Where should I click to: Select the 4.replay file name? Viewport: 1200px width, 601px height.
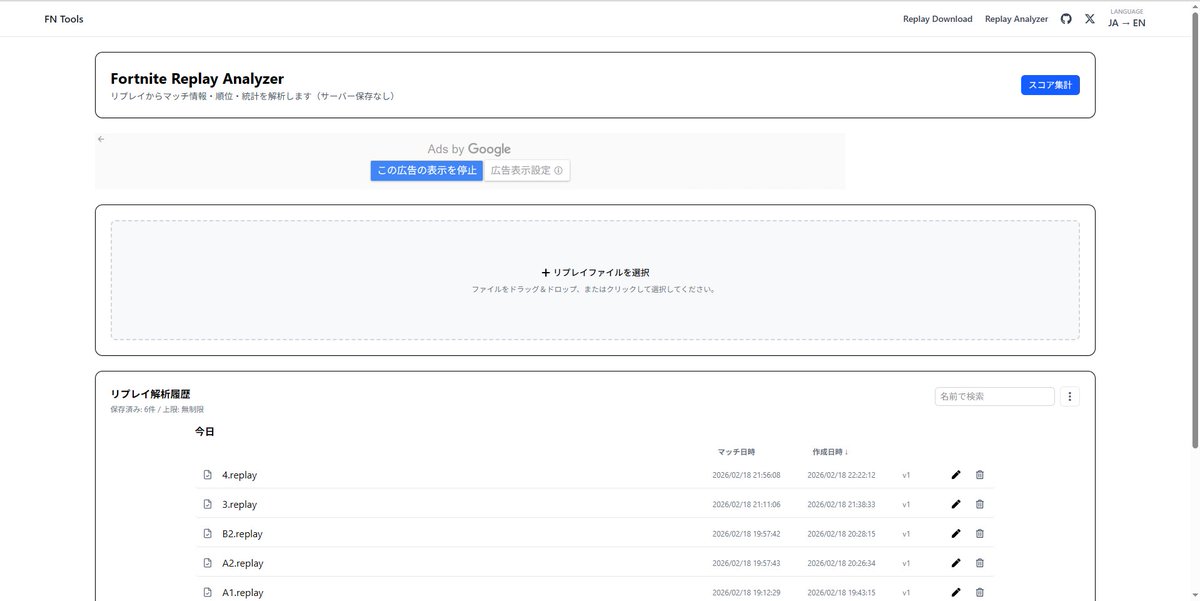pyautogui.click(x=239, y=475)
